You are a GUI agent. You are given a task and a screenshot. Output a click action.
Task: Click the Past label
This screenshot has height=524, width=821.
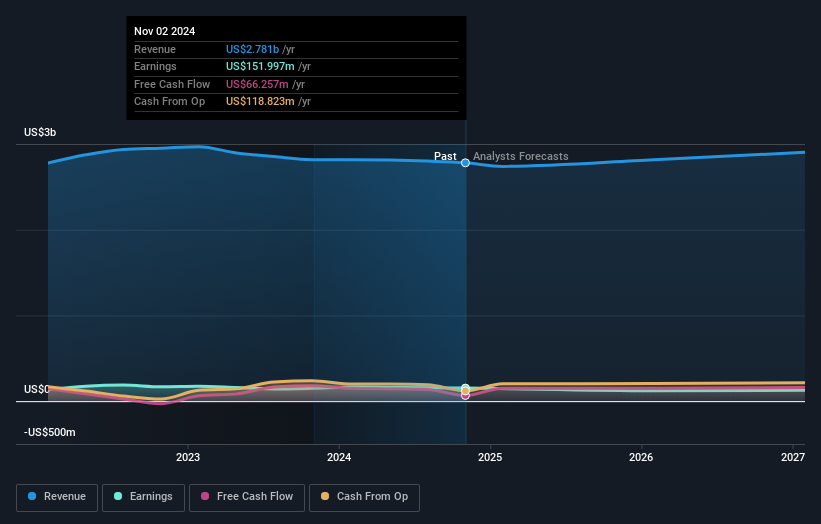445,156
